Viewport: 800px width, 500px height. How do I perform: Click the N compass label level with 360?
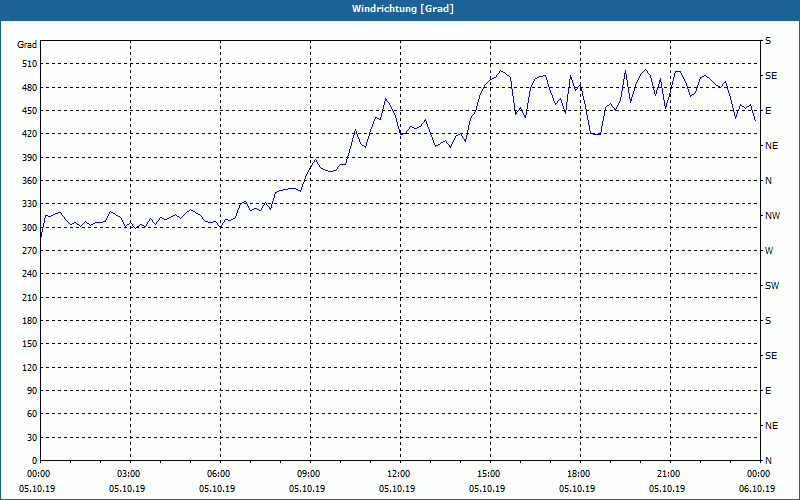768,181
